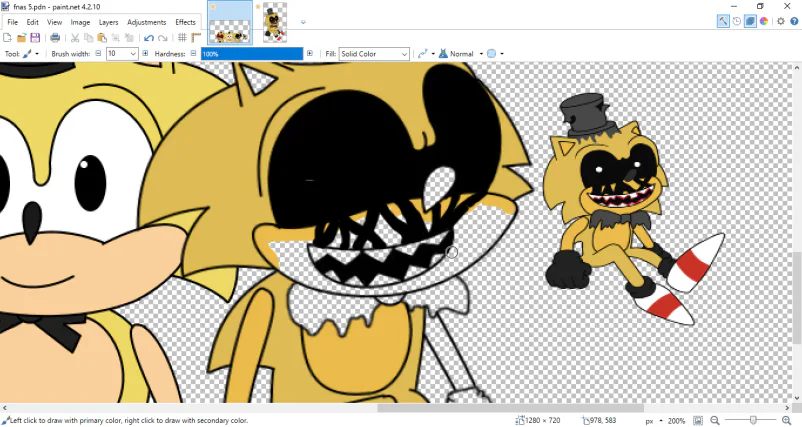802x427 pixels.
Task: Save the document using floppy icon
Action: [x=35, y=38]
